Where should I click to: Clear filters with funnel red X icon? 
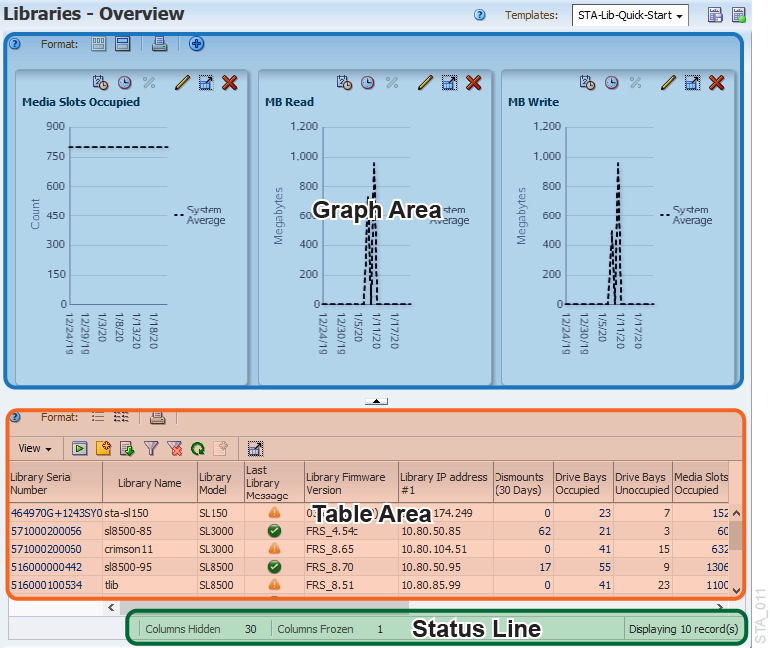pyautogui.click(x=174, y=448)
